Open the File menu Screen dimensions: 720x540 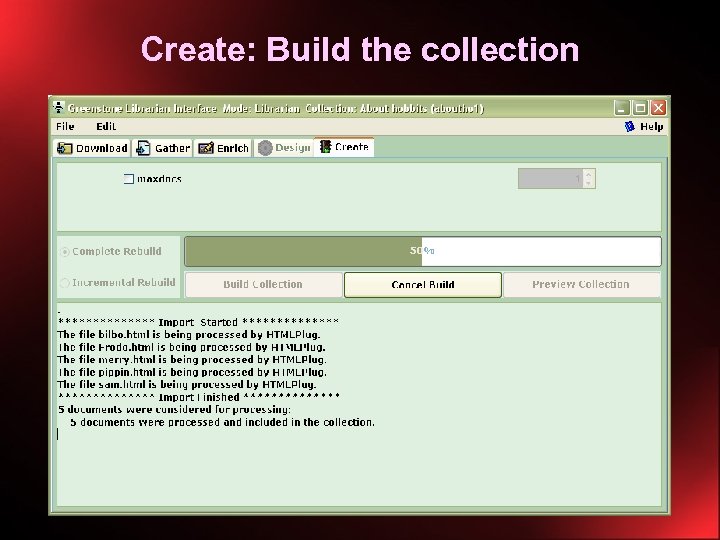point(65,126)
